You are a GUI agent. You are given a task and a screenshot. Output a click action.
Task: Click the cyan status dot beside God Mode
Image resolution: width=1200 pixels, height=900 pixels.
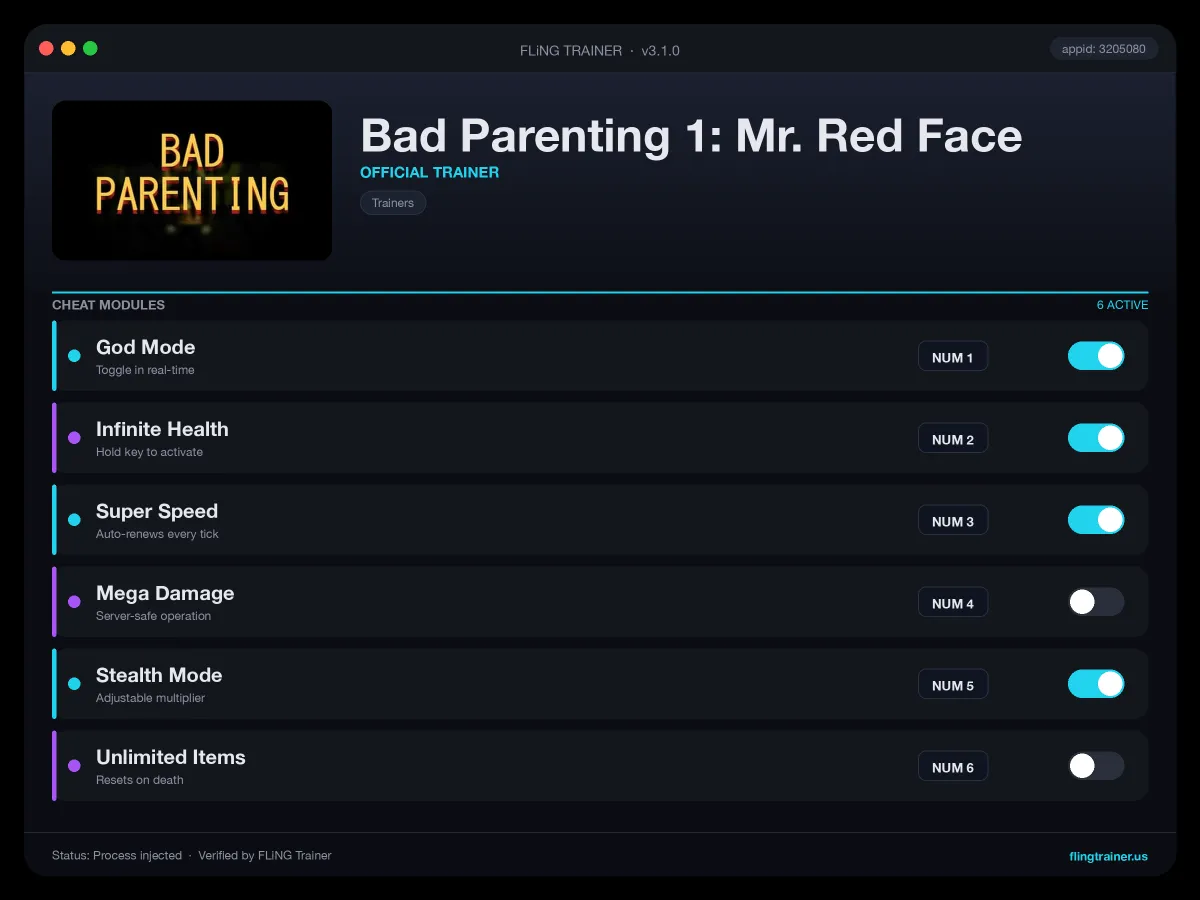click(74, 356)
